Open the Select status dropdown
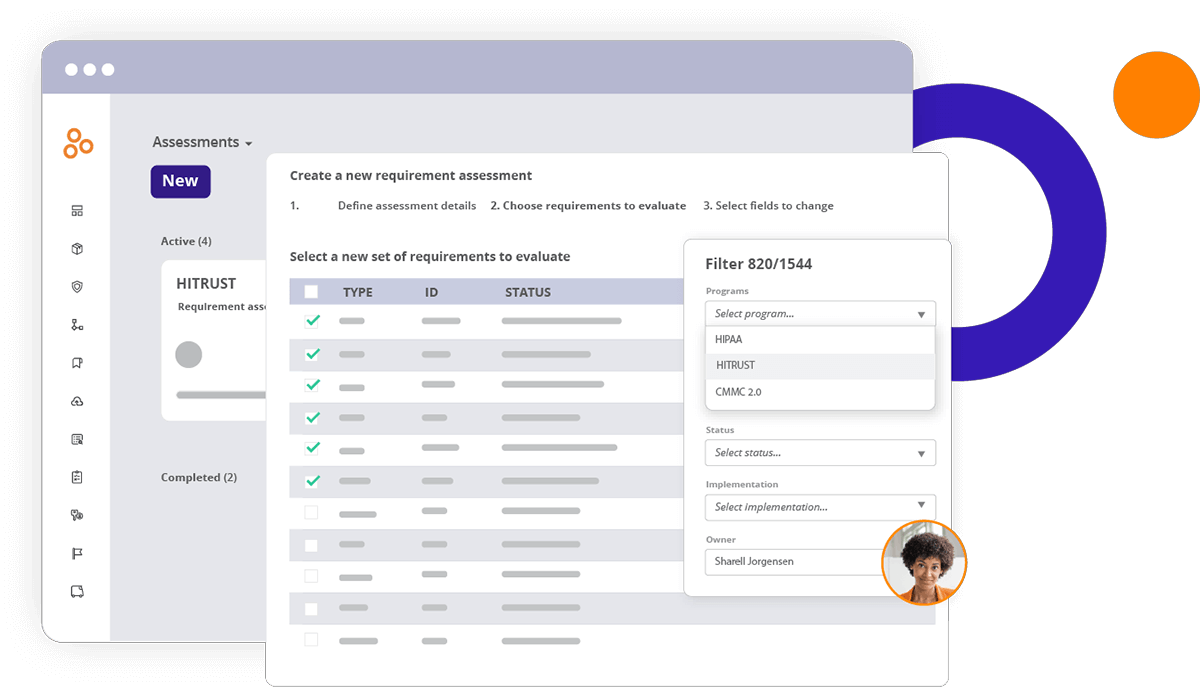The width and height of the screenshot is (1200, 687). [x=820, y=452]
